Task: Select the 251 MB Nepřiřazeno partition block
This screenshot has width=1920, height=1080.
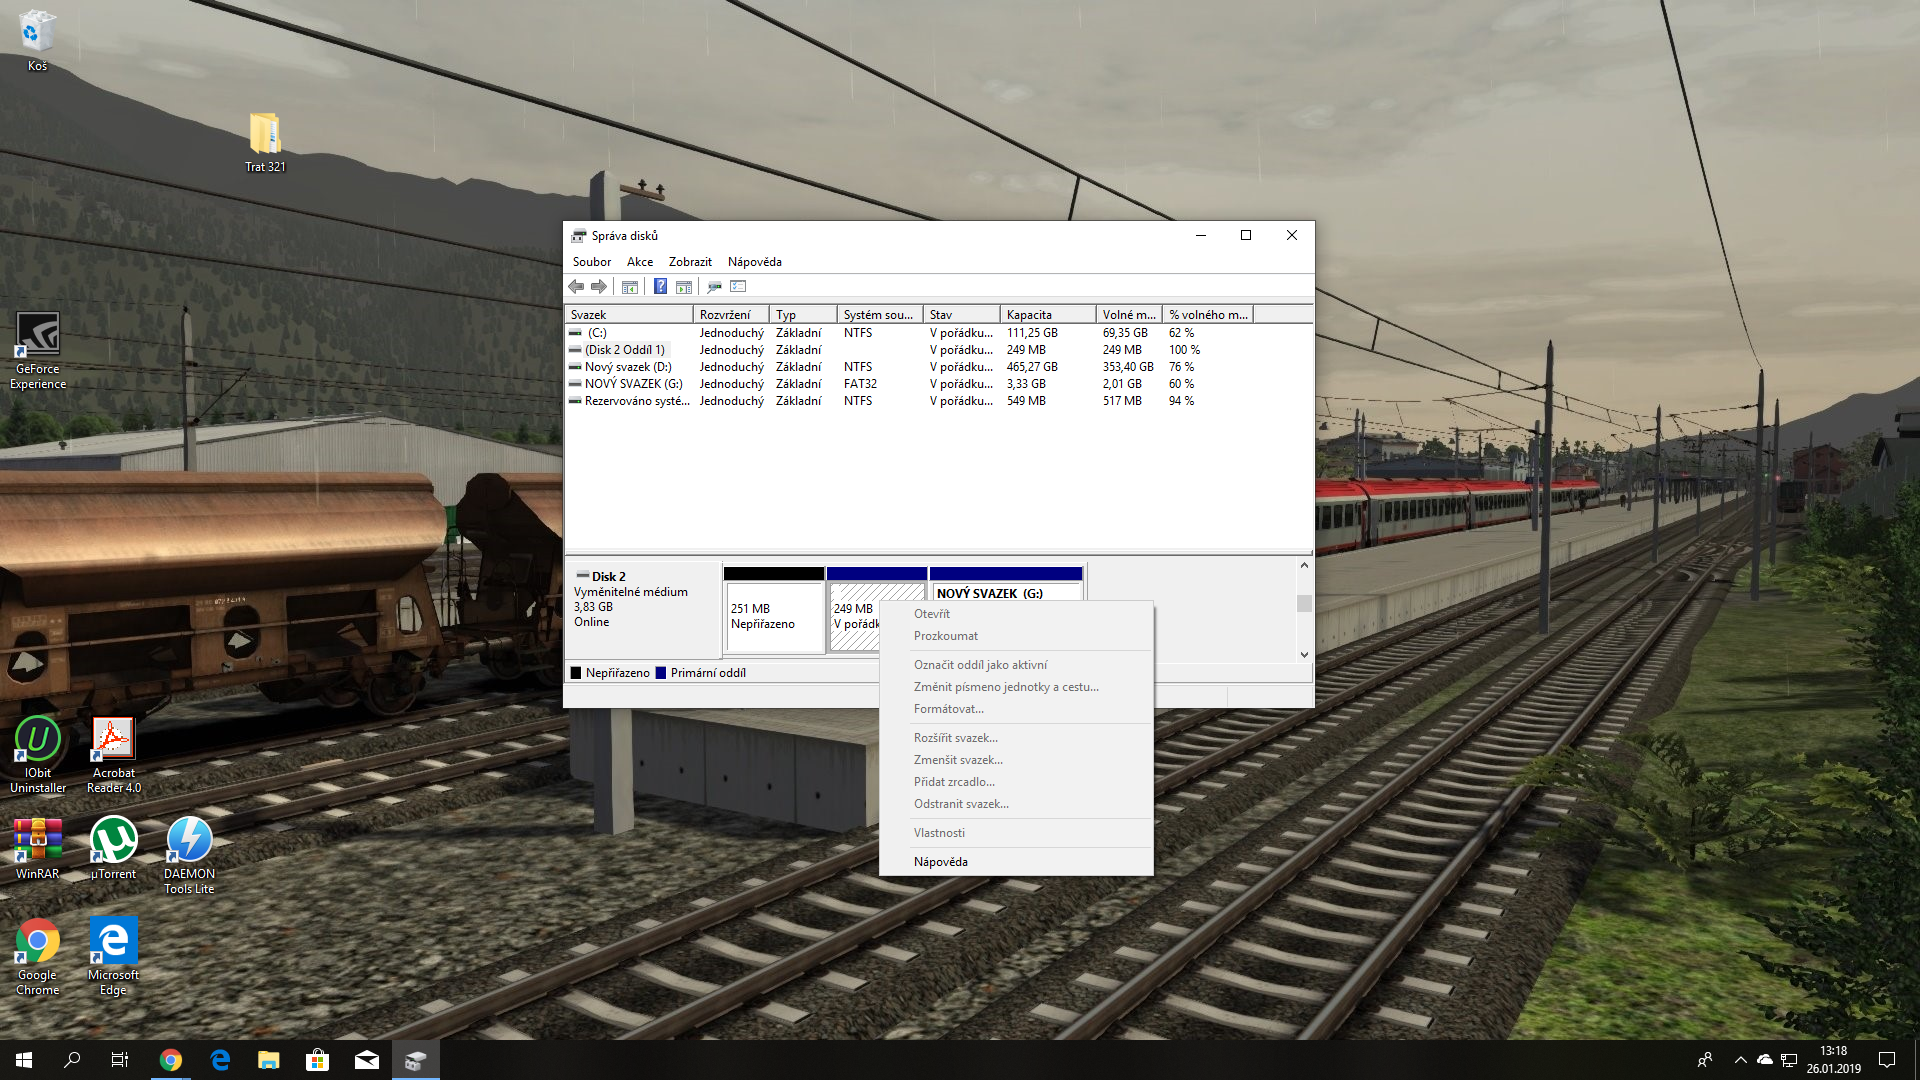Action: pyautogui.click(x=773, y=616)
